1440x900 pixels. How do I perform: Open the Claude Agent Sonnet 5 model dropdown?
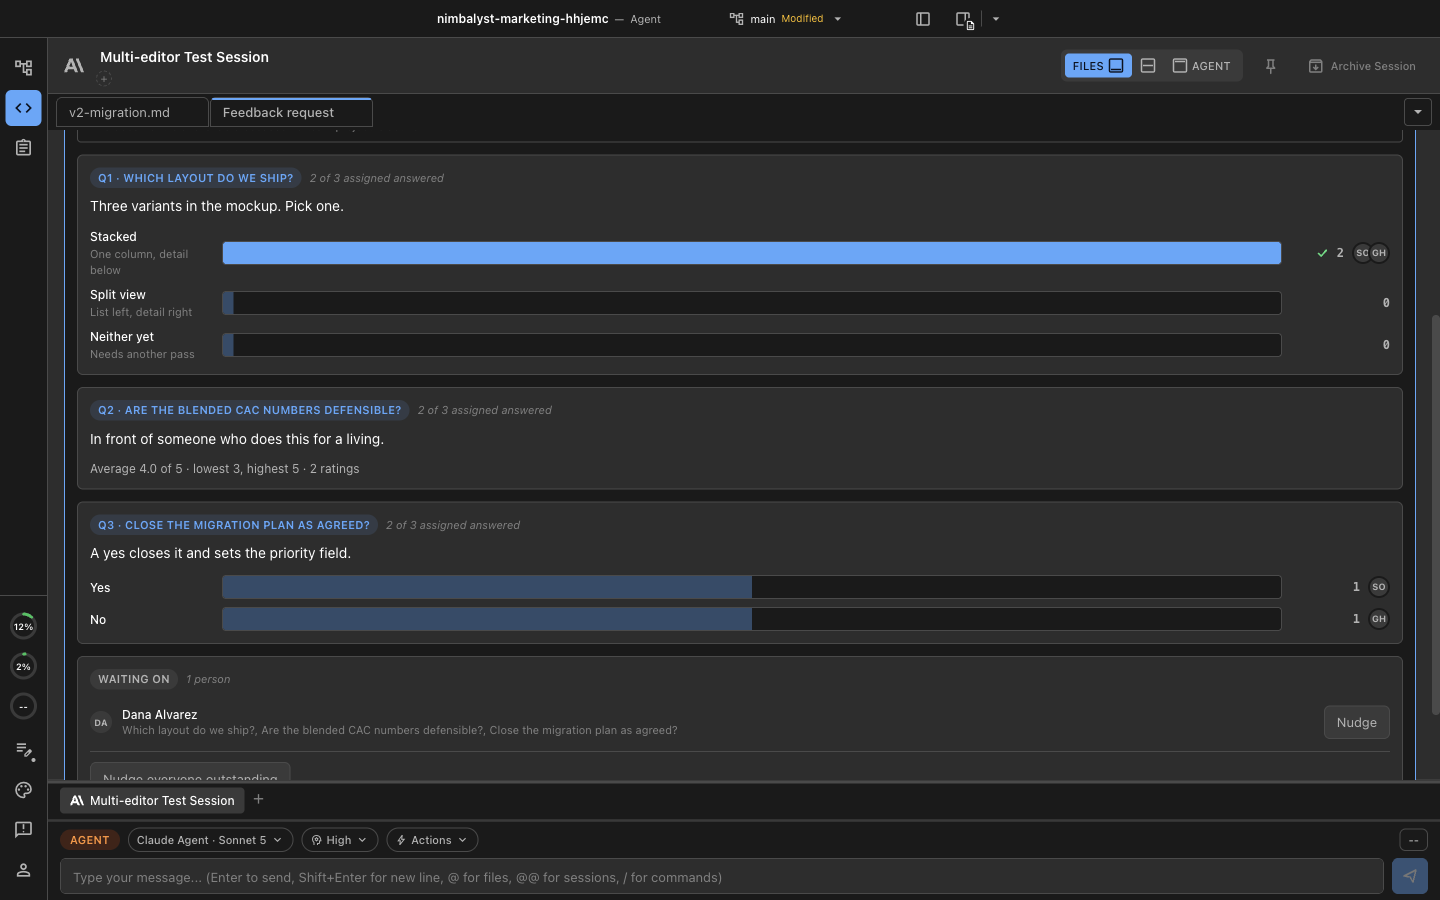pos(210,840)
